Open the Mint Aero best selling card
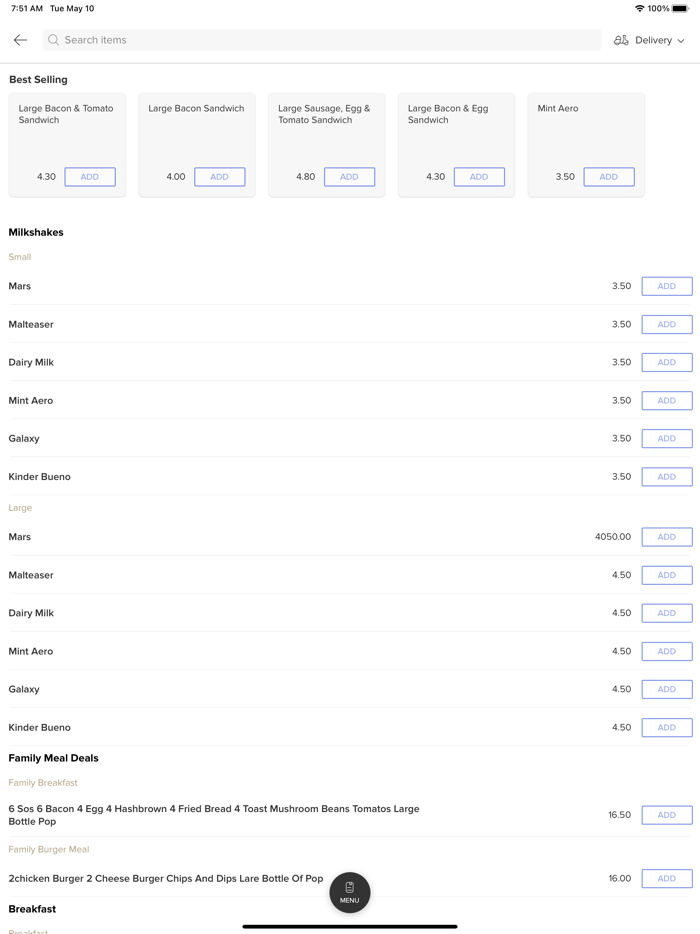 586,145
